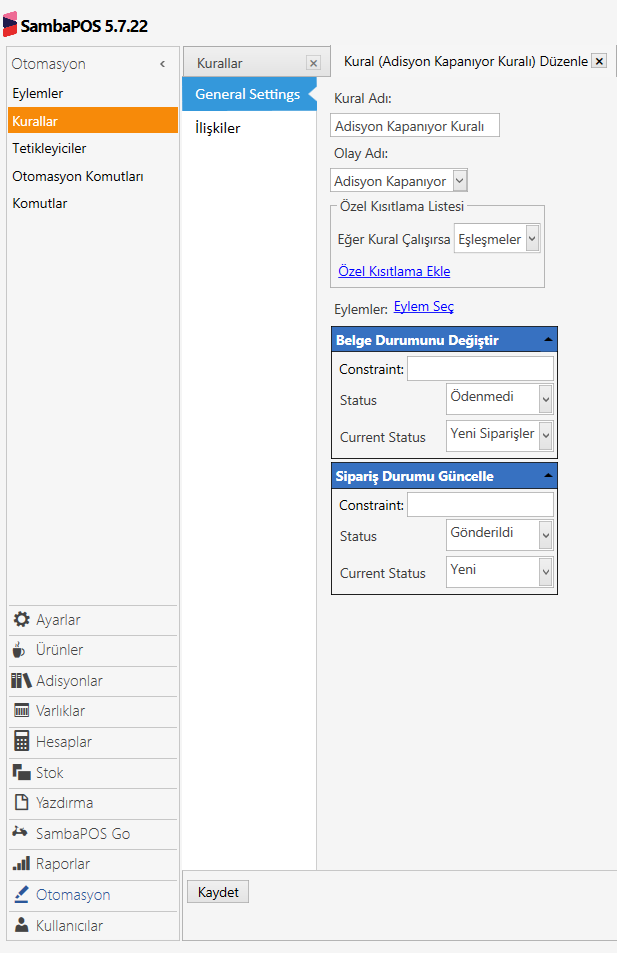The height and width of the screenshot is (953, 617).
Task: Open Ürünler via the coffee cup icon
Action: [x=21, y=650]
